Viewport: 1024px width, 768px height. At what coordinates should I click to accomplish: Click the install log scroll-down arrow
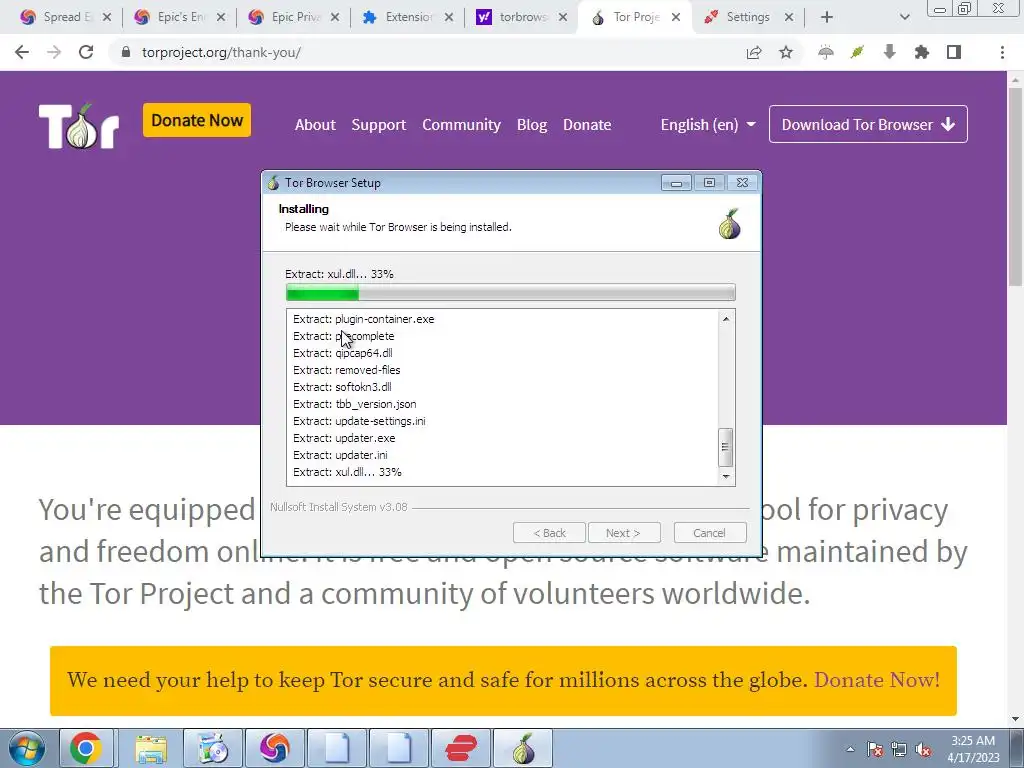coord(726,477)
